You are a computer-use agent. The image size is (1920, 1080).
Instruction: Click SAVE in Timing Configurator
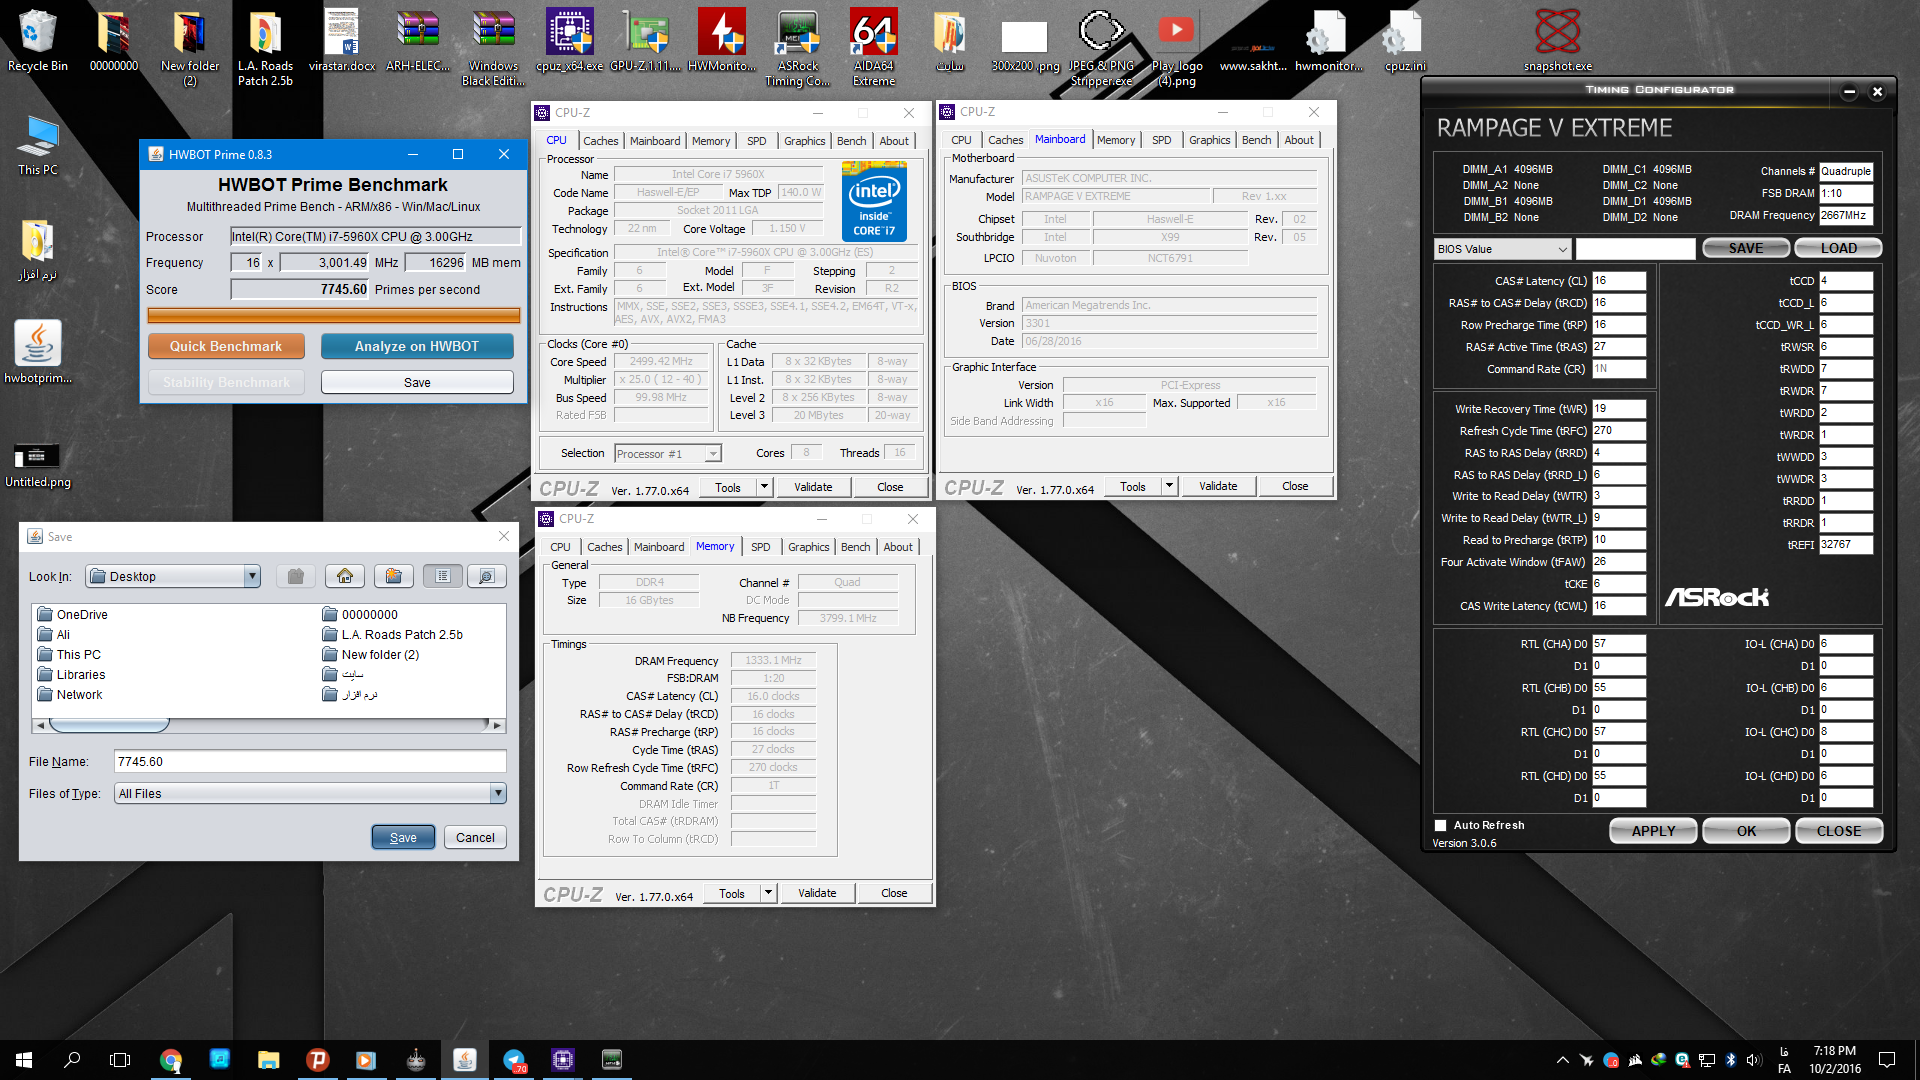[1746, 248]
